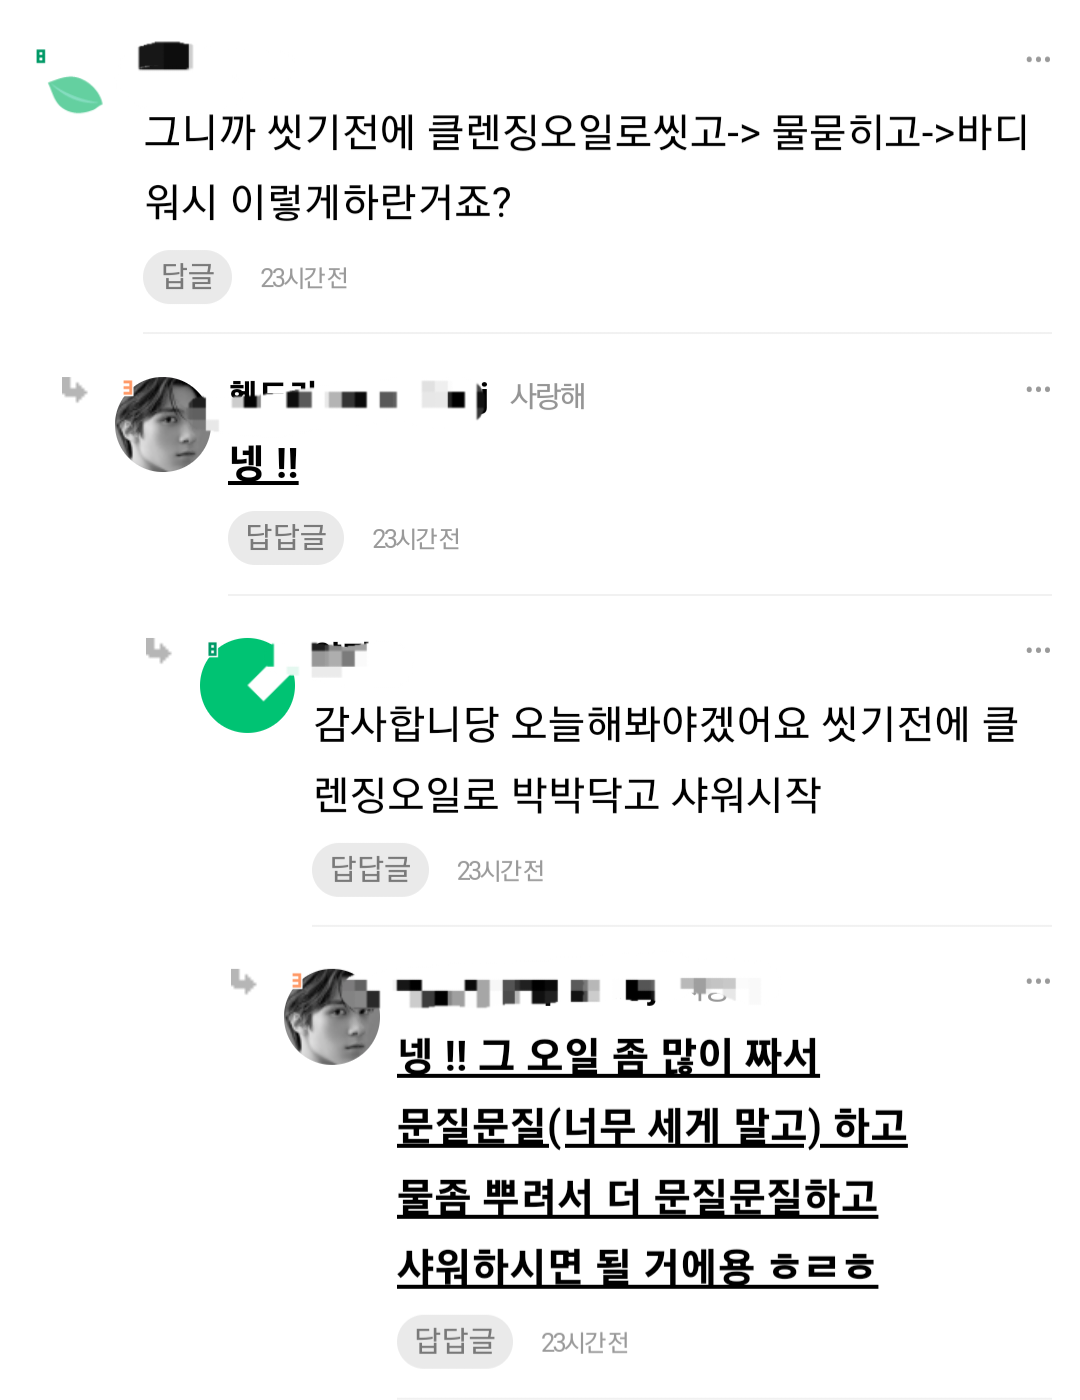Image resolution: width=1080 pixels, height=1400 pixels.
Task: Open the green circle checkmark profile avatar
Action: pyautogui.click(x=248, y=685)
